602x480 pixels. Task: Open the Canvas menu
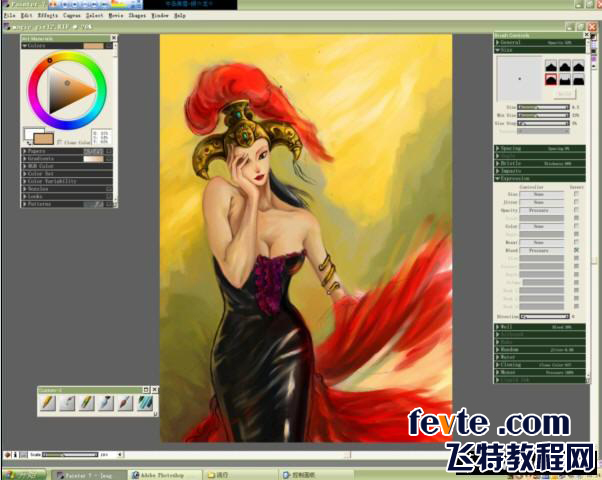click(72, 15)
